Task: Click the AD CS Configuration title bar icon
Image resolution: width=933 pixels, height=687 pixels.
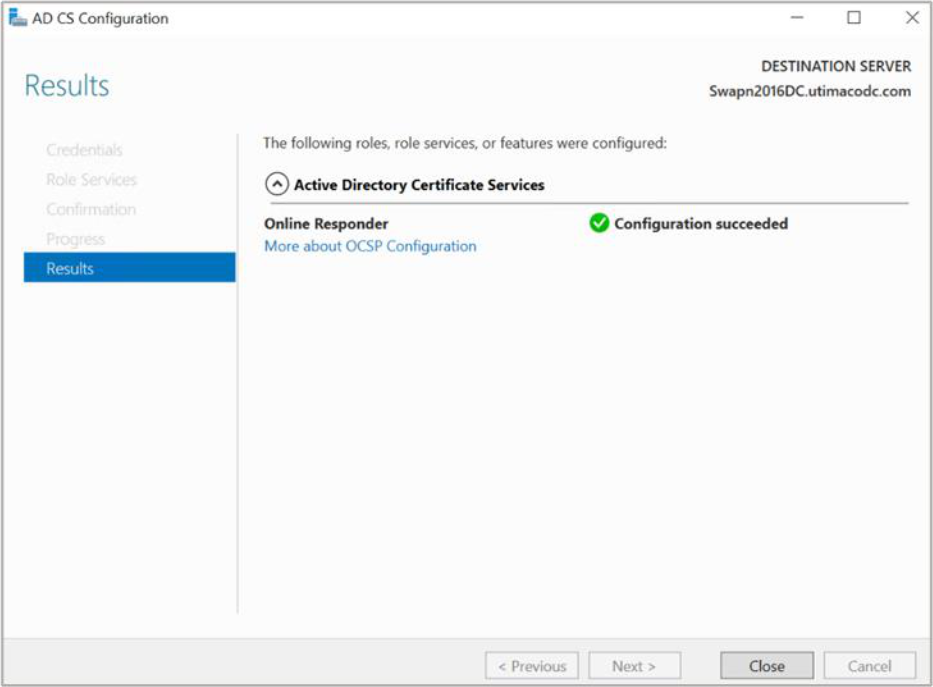Action: (x=17, y=18)
